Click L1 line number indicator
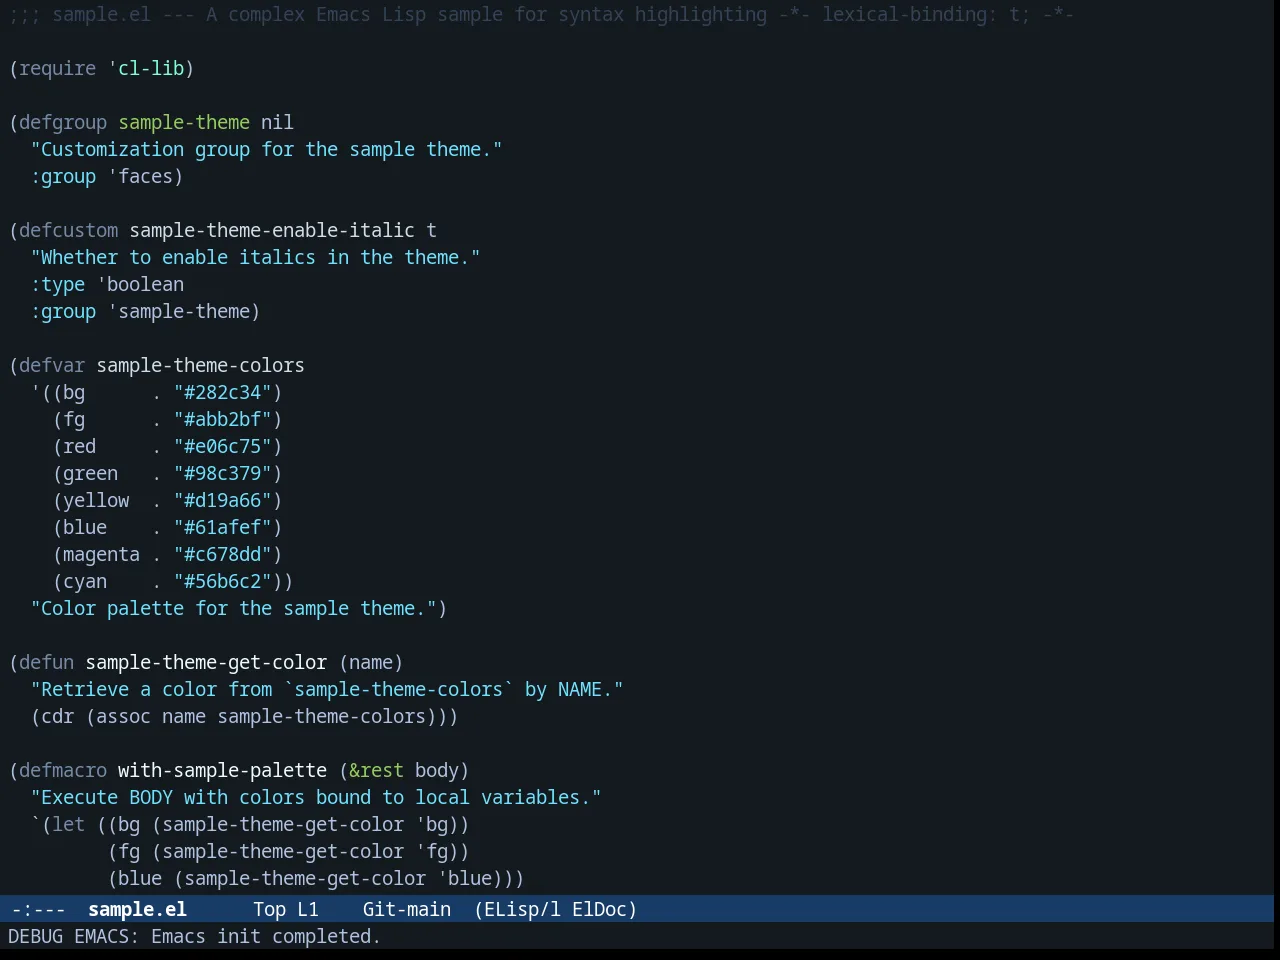 [308, 909]
